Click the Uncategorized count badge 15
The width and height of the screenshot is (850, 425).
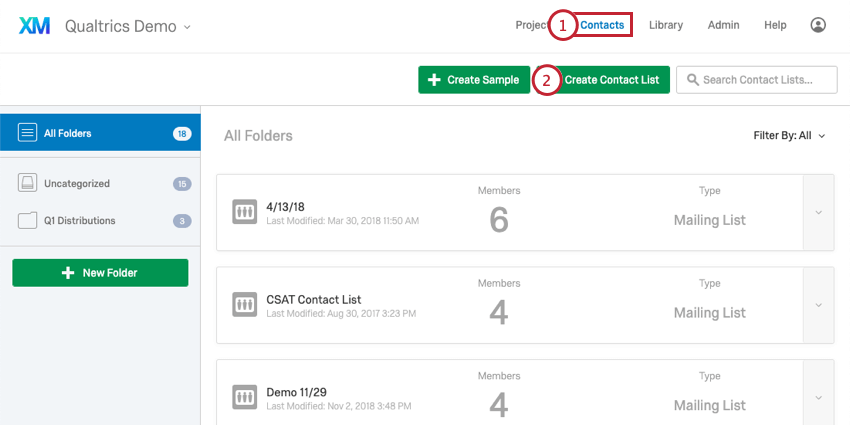coord(182,184)
